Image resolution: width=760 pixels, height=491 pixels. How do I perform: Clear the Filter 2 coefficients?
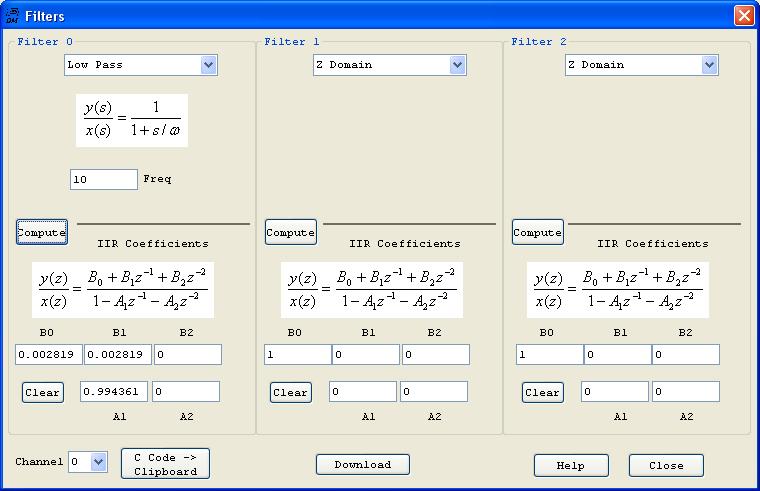point(542,392)
